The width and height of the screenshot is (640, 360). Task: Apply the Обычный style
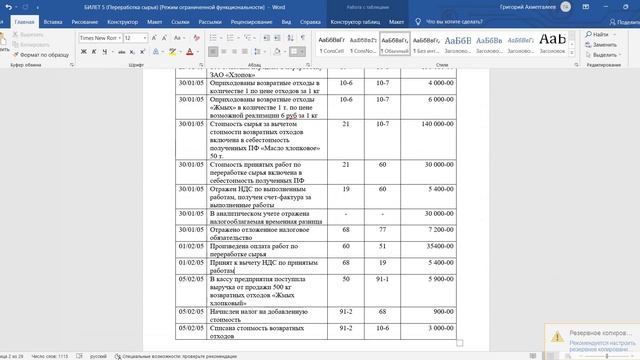click(395, 44)
